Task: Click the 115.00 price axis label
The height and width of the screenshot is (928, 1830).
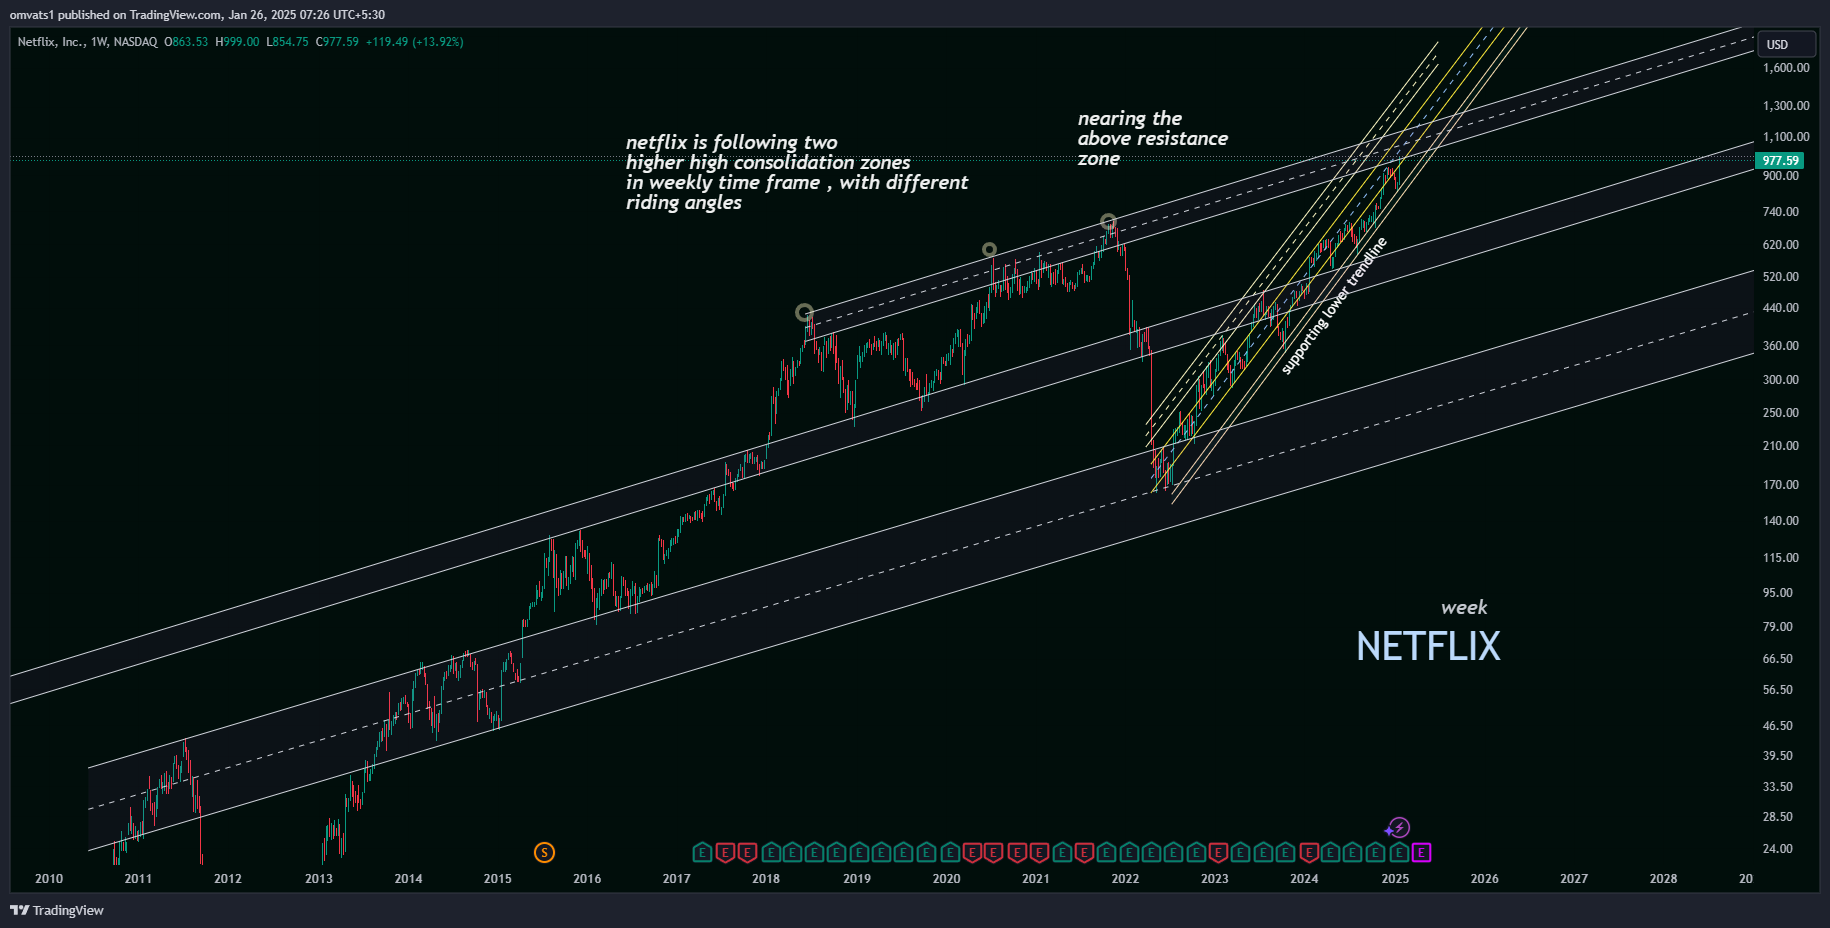Action: point(1781,558)
